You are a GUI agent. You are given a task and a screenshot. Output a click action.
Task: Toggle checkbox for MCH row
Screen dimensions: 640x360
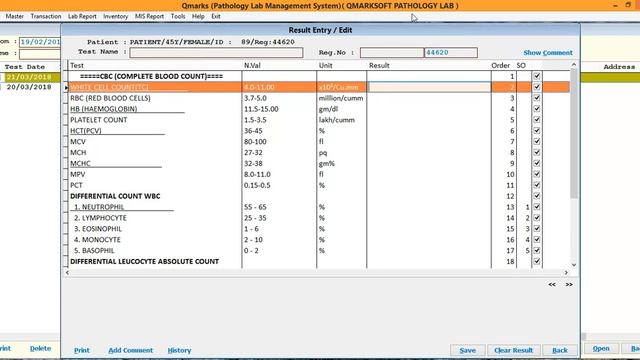537,152
